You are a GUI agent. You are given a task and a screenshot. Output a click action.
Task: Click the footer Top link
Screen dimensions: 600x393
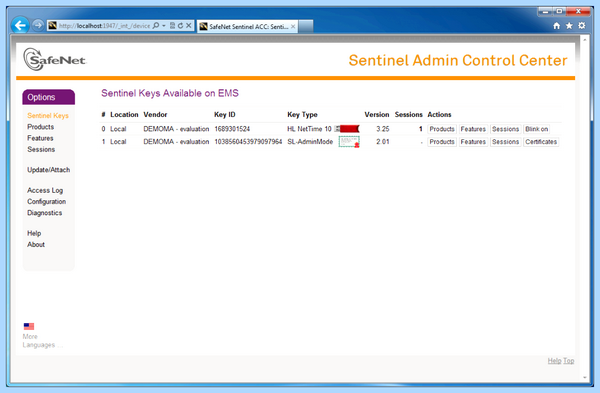(569, 360)
